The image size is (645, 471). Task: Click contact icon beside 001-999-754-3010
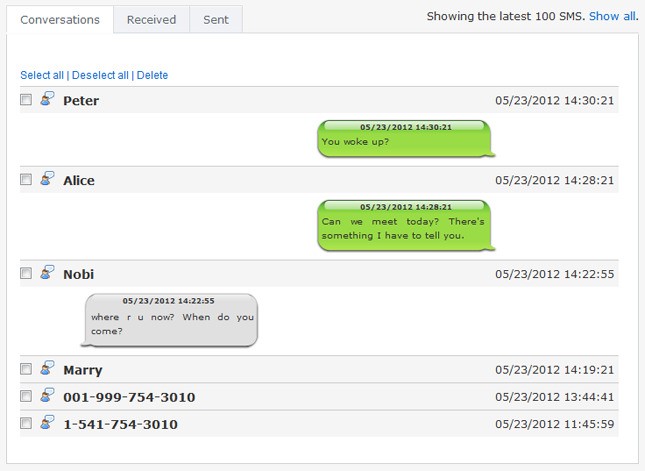click(46, 396)
